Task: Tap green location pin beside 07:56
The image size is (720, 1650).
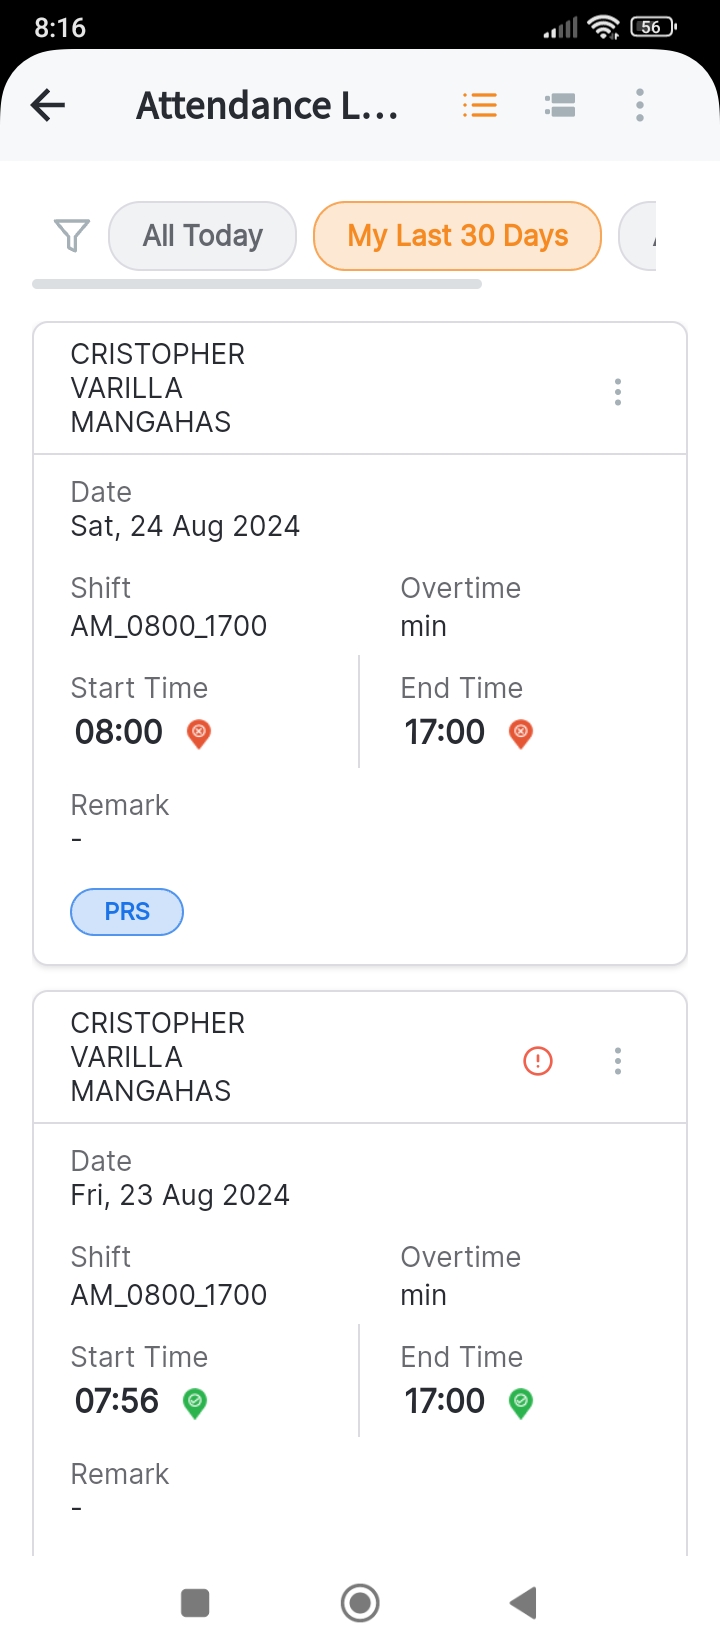Action: click(195, 1402)
